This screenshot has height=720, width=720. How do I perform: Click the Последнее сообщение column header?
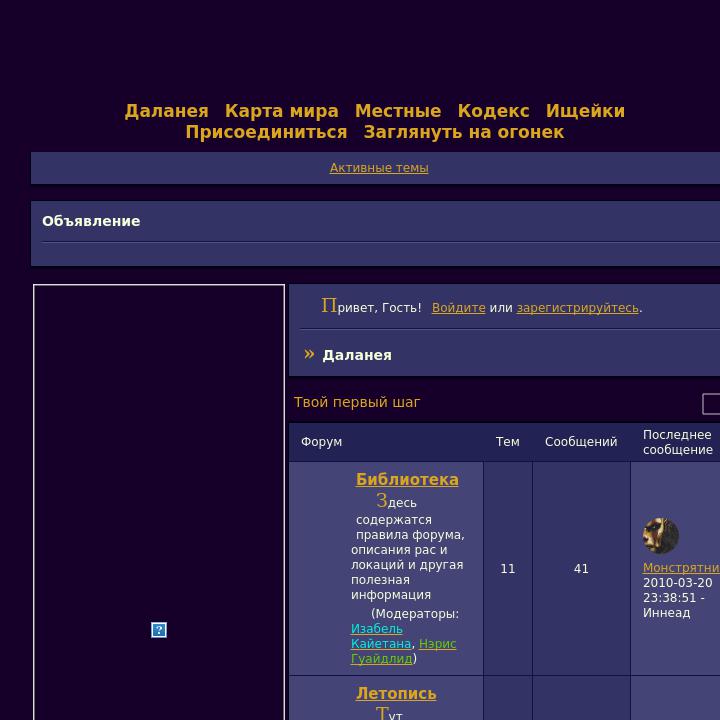point(677,442)
